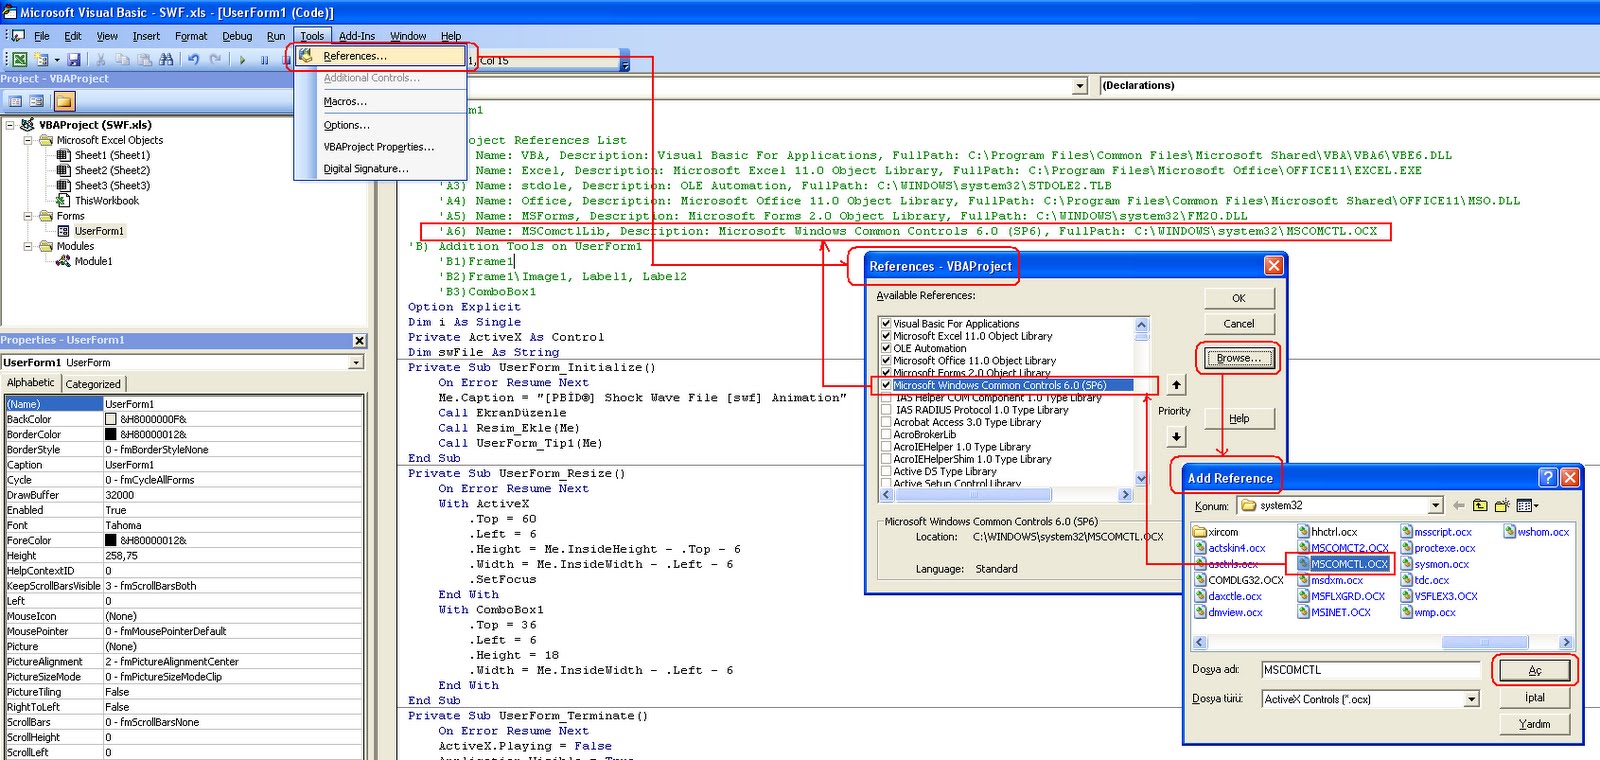Check IAS RADIUS Protocol 1.0 Type Library
Screen dimensions: 1600x760
pyautogui.click(x=886, y=410)
